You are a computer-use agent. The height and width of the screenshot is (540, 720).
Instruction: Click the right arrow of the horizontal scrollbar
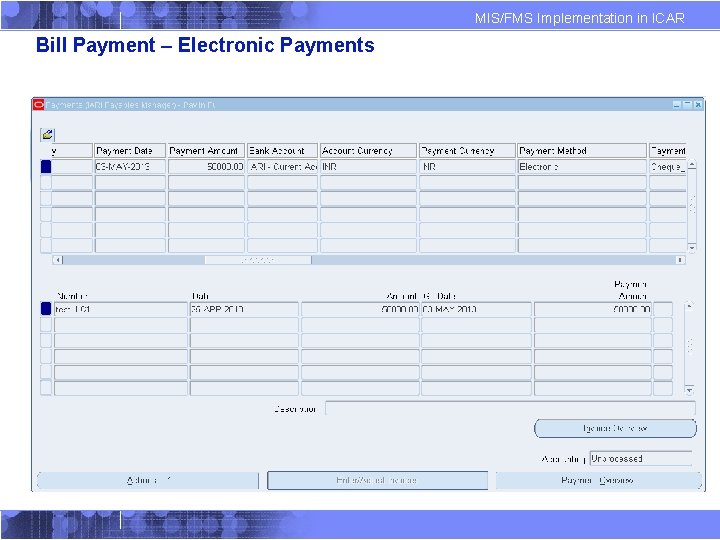(x=681, y=260)
